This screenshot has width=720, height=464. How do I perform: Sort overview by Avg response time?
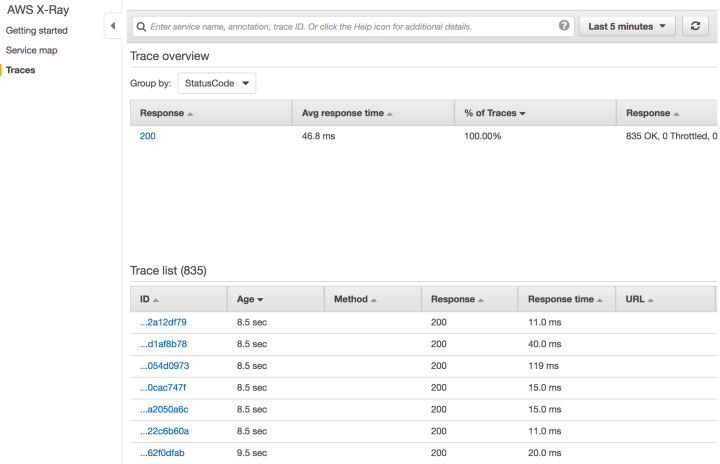click(x=373, y=113)
